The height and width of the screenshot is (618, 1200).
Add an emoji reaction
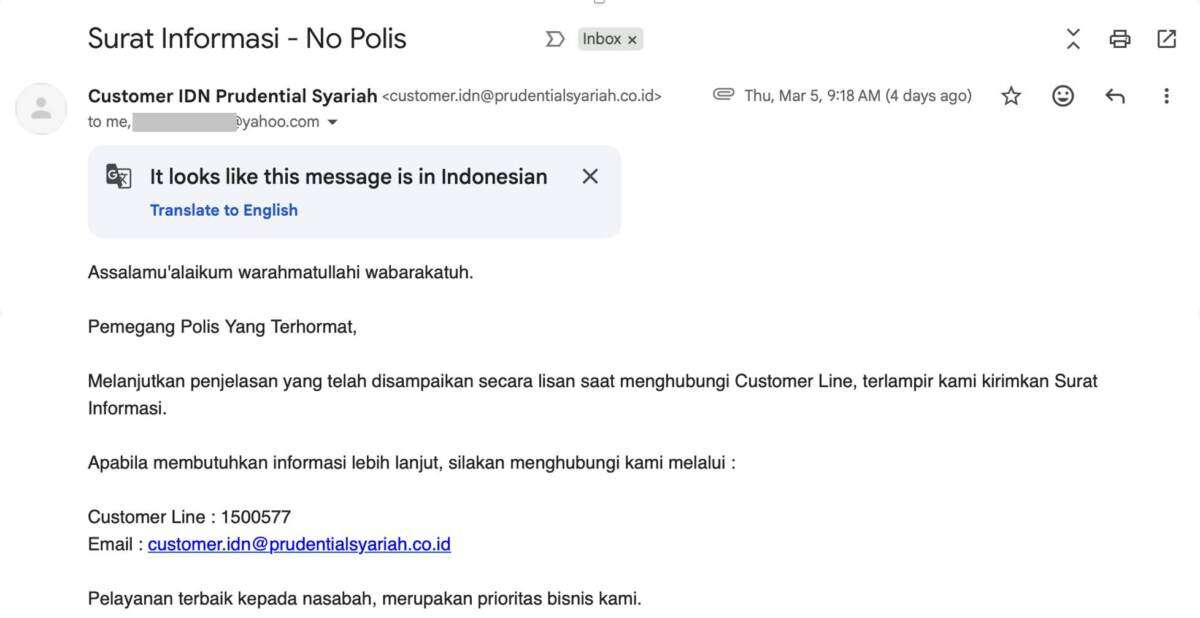point(1063,96)
